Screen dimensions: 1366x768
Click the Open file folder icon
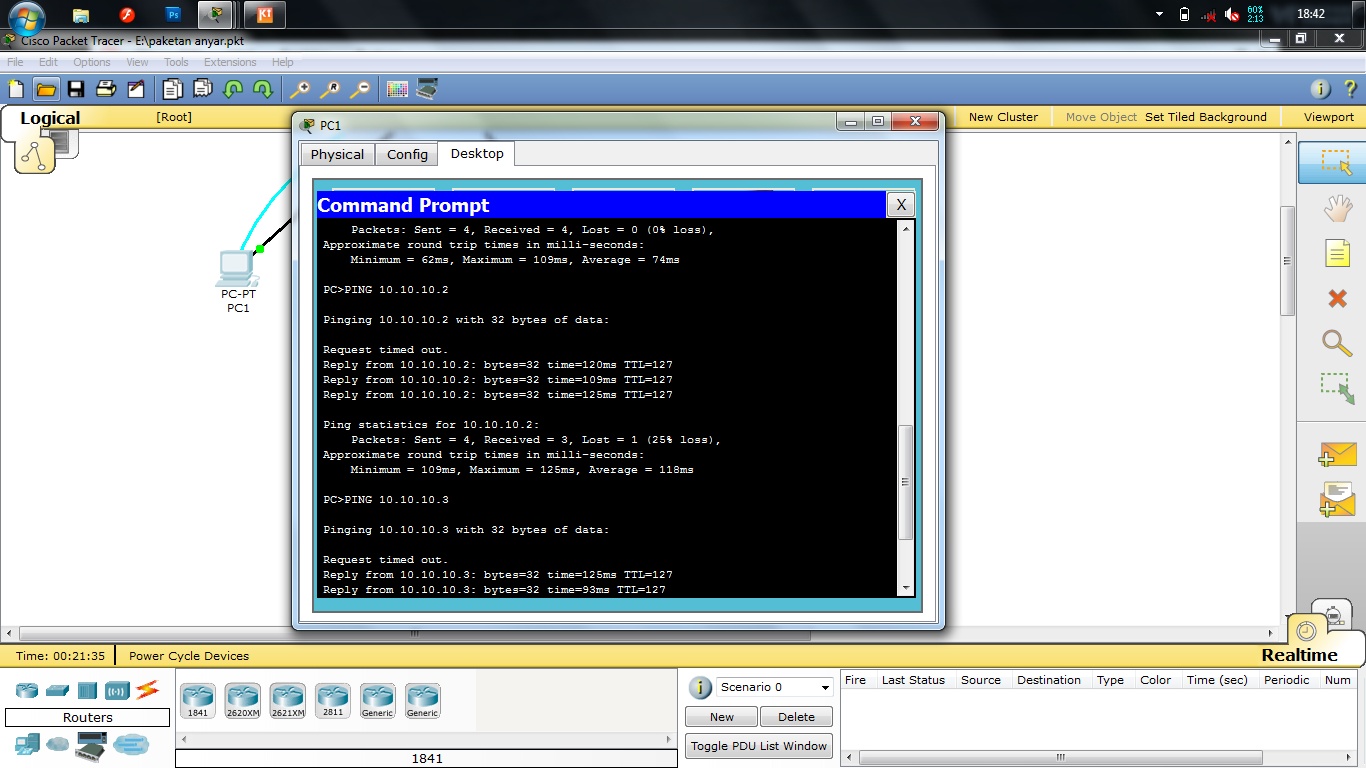click(46, 89)
